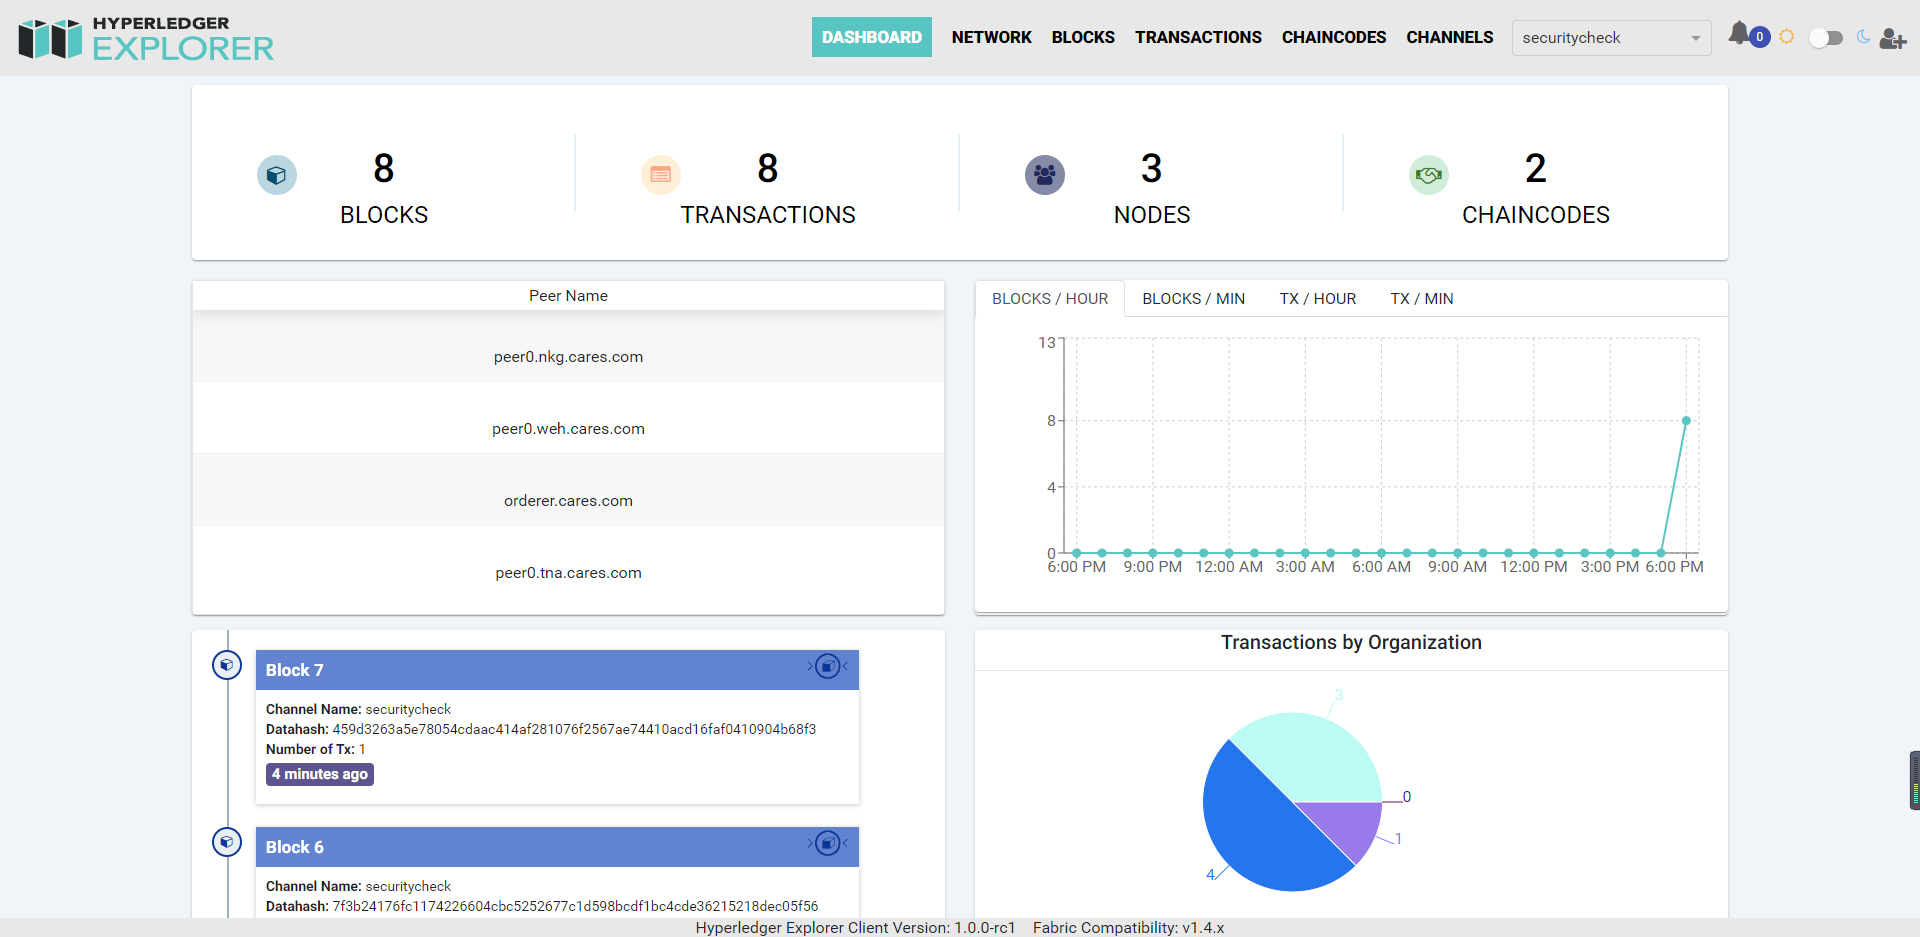The image size is (1920, 937).
Task: Switch to the TX / HOUR chart tab
Action: 1317,299
